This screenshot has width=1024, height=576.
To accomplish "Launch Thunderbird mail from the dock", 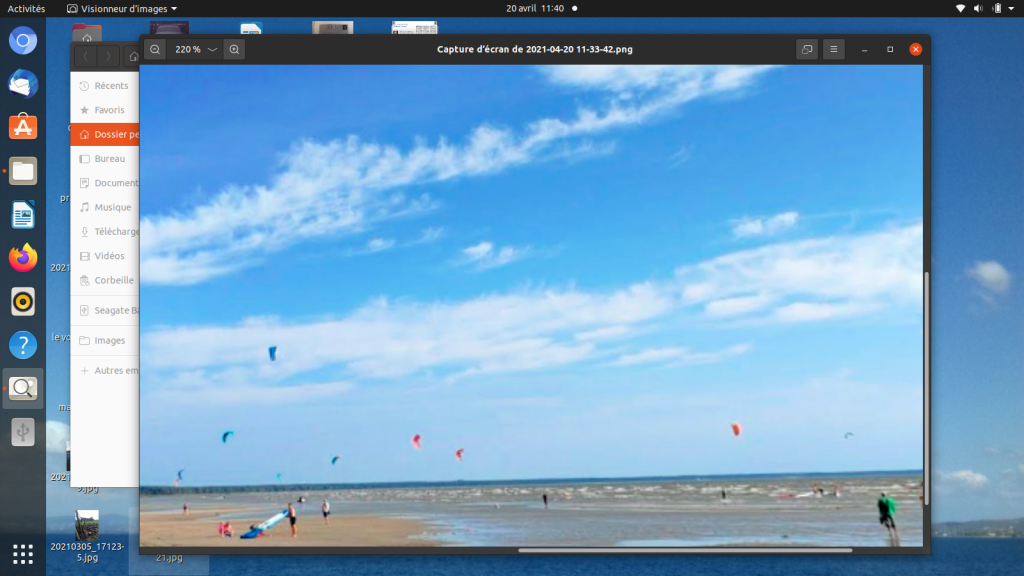I will 23,84.
